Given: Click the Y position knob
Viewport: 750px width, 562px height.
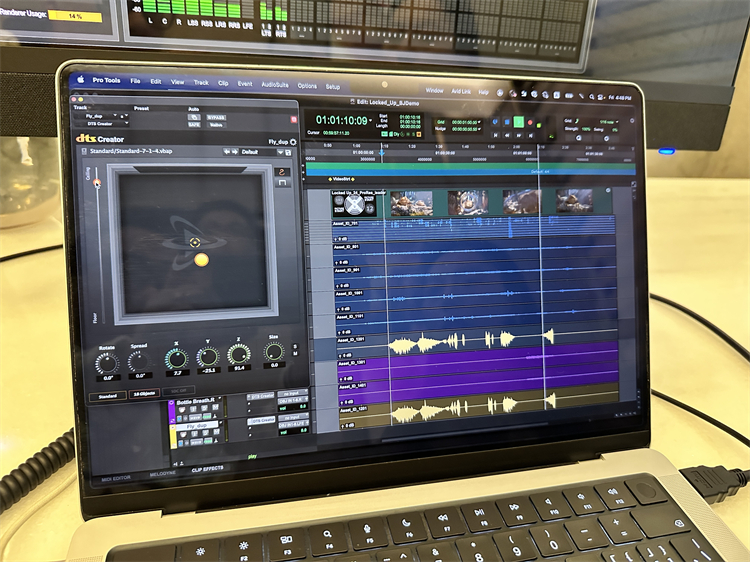Looking at the screenshot, I should click(x=209, y=357).
